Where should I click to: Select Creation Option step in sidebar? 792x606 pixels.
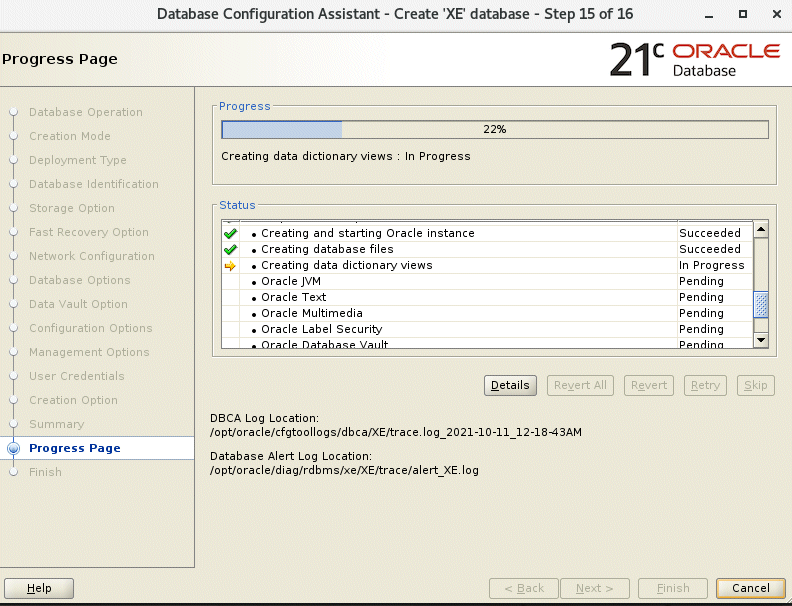pos(73,400)
